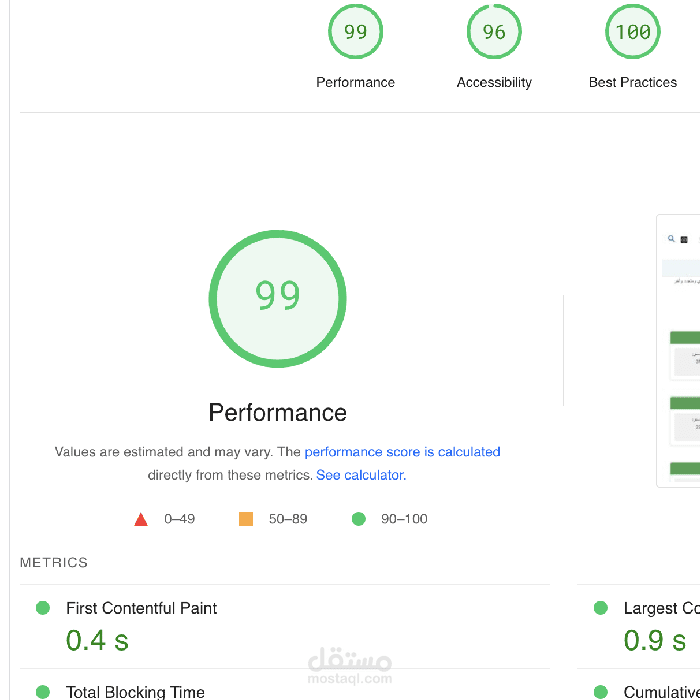Viewport: 700px width, 700px height.
Task: Click the '0.9 s' metric value
Action: click(654, 640)
